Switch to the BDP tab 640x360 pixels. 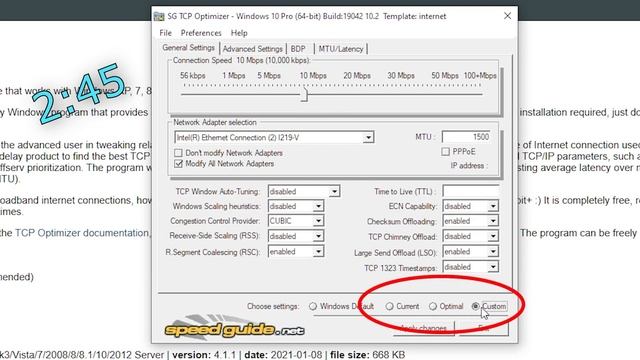pos(298,49)
